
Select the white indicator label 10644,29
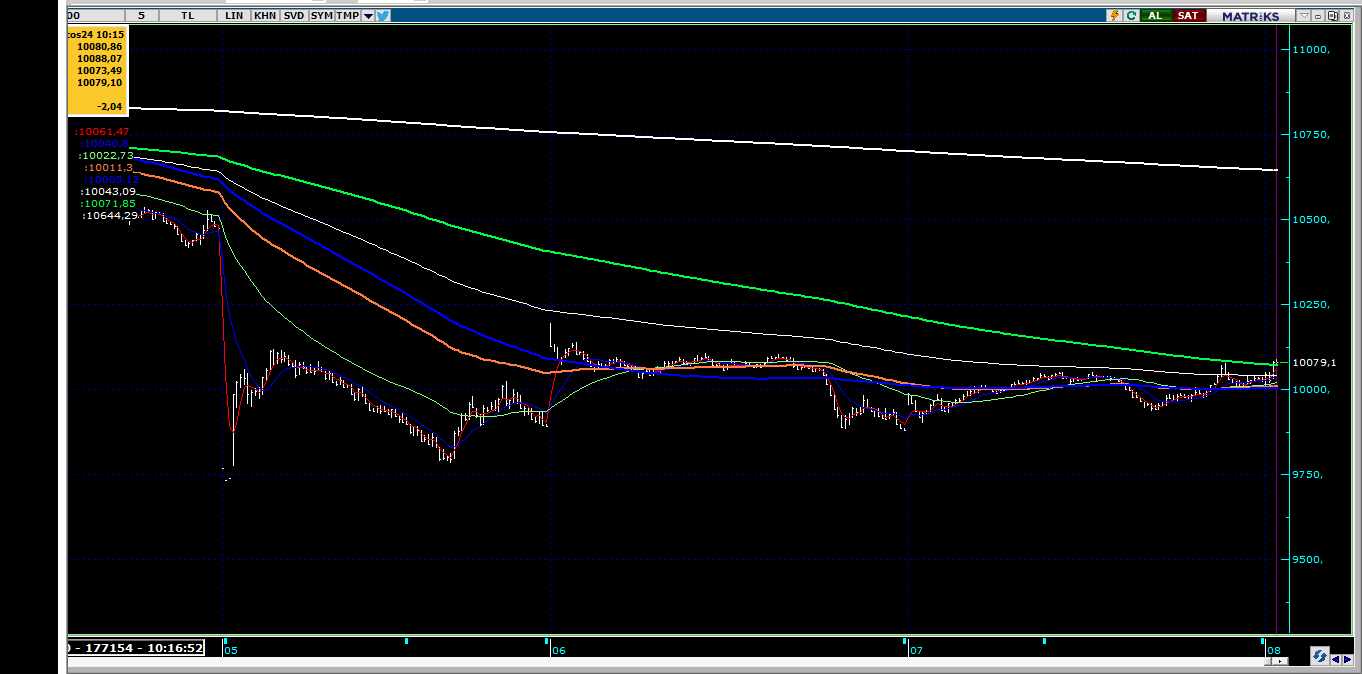point(110,216)
